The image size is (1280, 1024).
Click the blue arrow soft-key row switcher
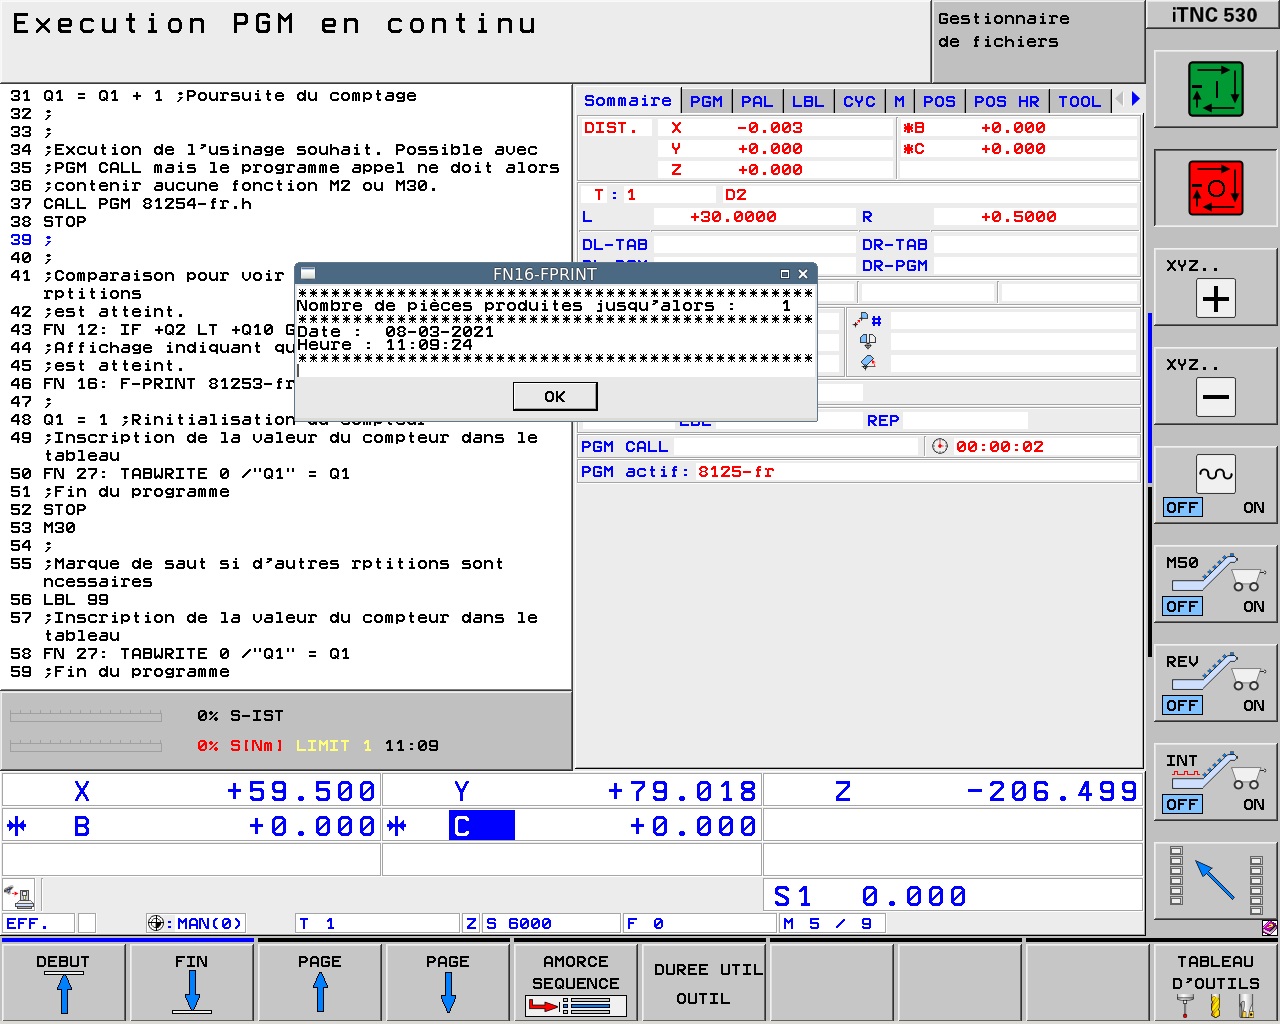point(1216,880)
